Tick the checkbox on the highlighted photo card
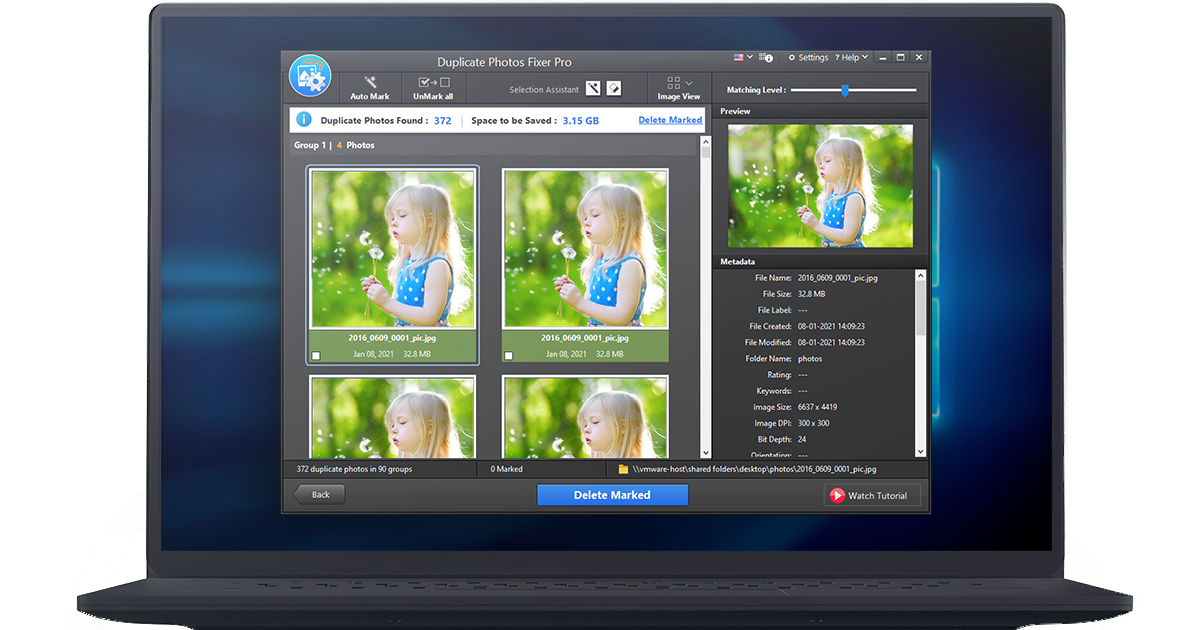Viewport: 1200px width, 630px height. point(316,355)
